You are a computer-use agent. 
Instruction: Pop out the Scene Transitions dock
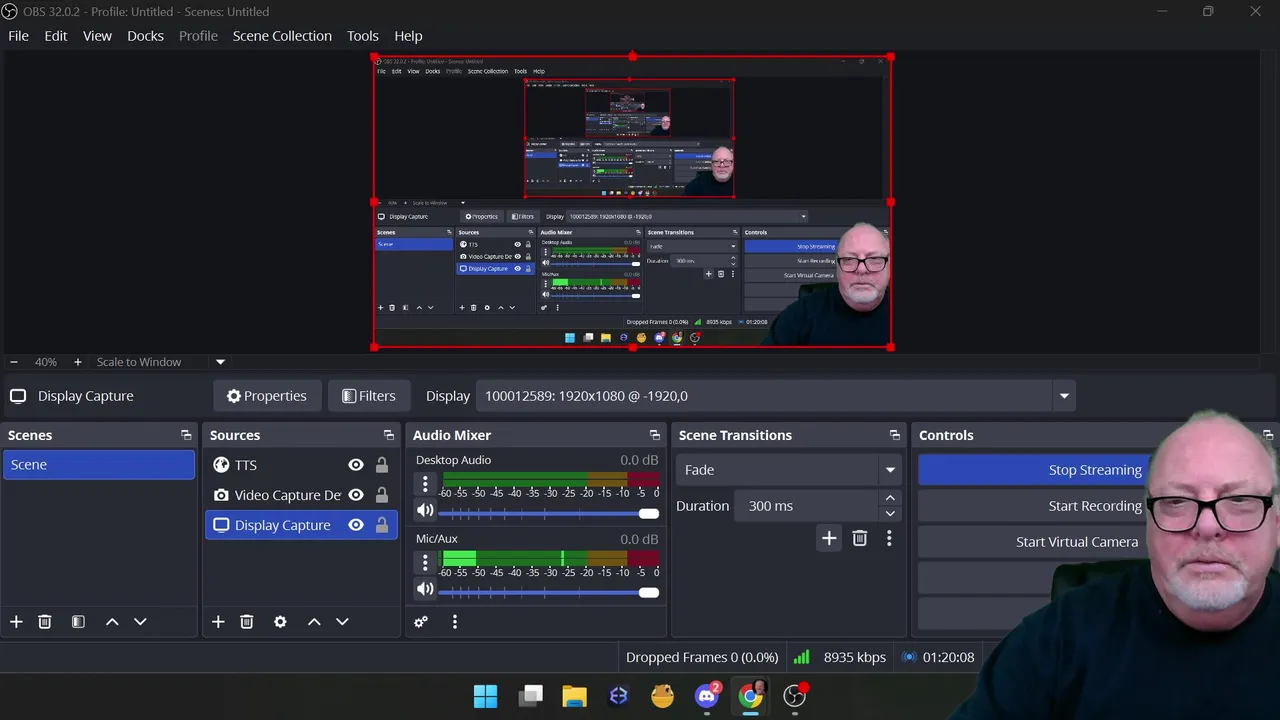click(895, 435)
